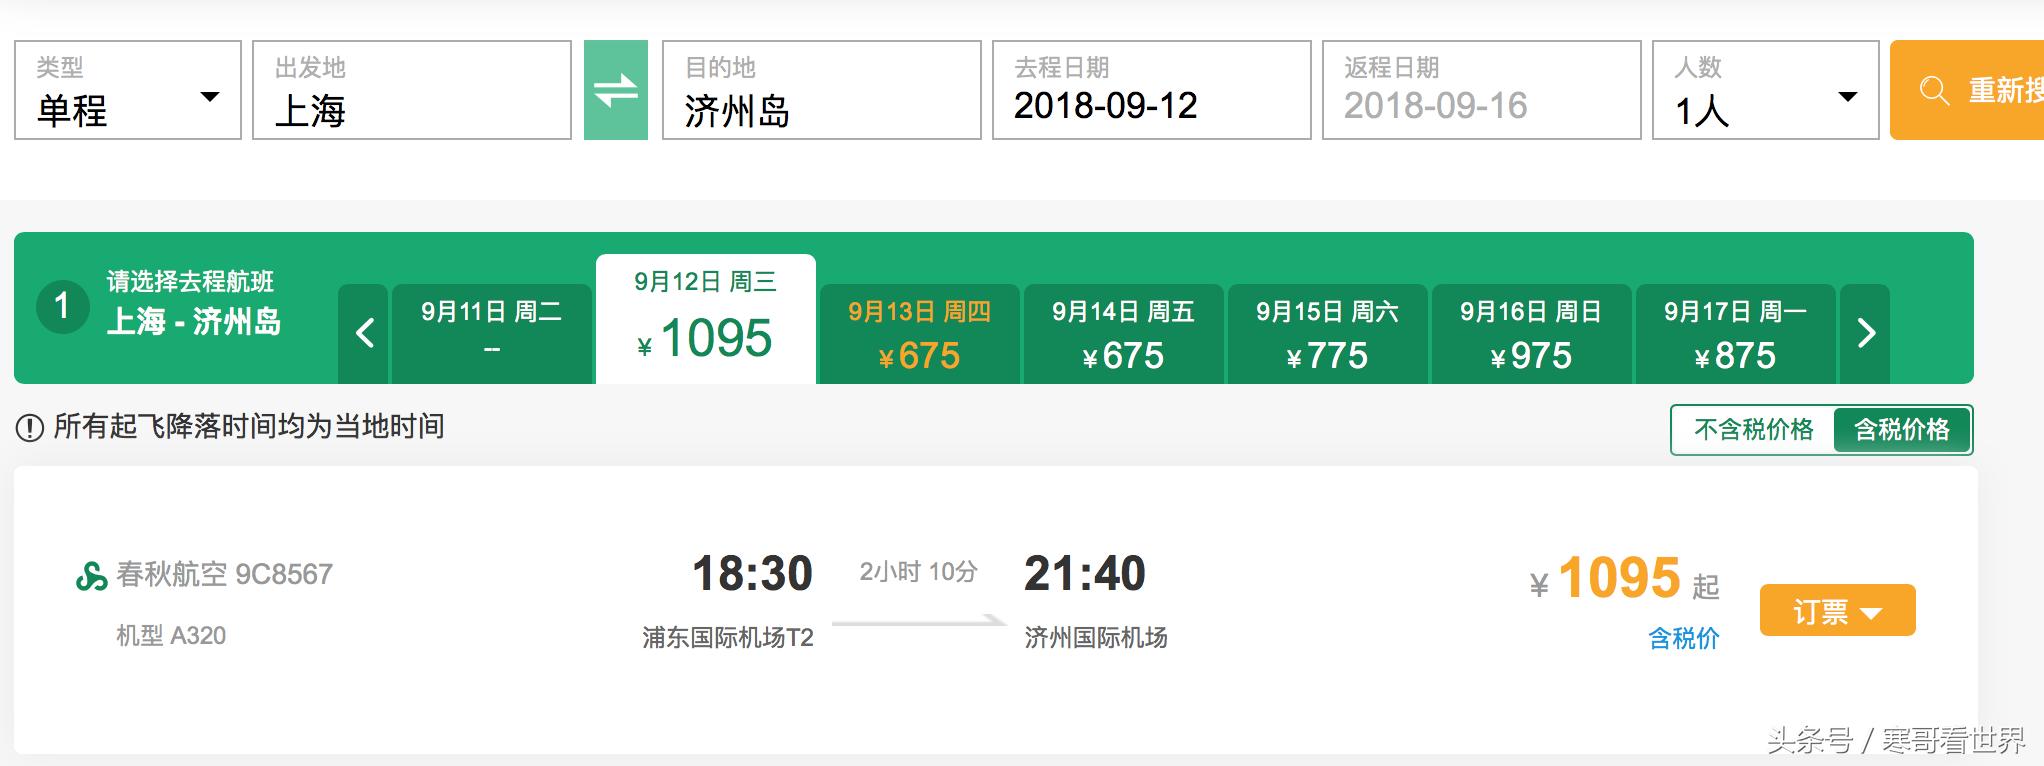Show earlier dates with left arrow
This screenshot has width=2044, height=766.
point(364,333)
